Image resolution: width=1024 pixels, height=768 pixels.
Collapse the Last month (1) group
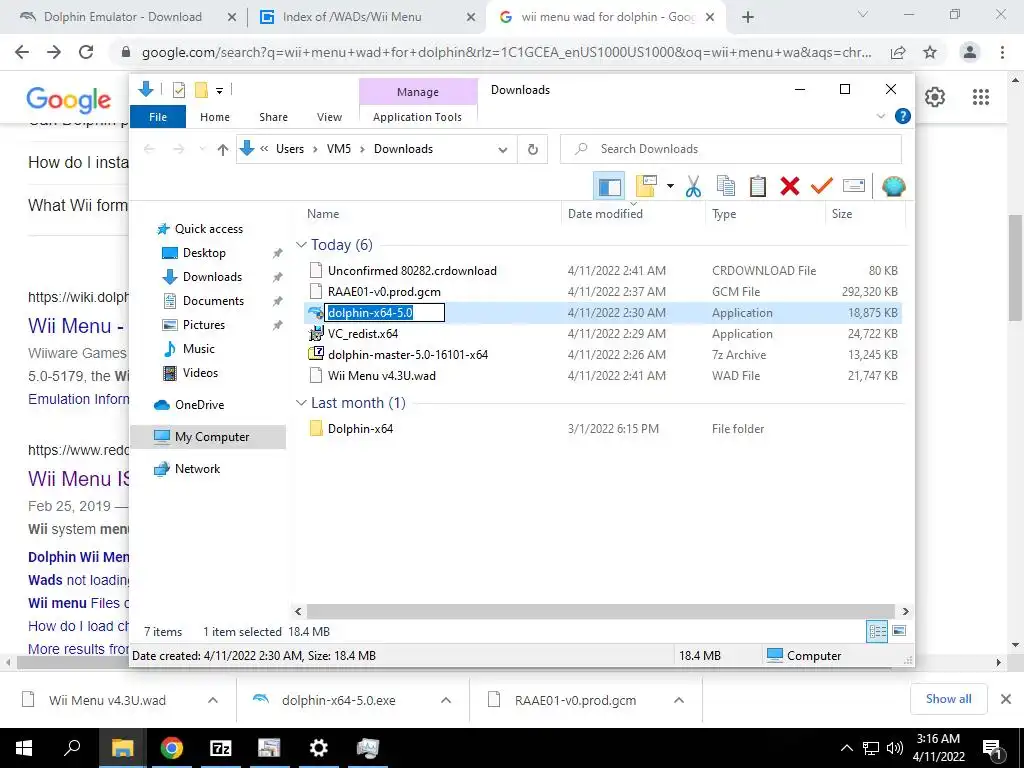[x=301, y=403]
